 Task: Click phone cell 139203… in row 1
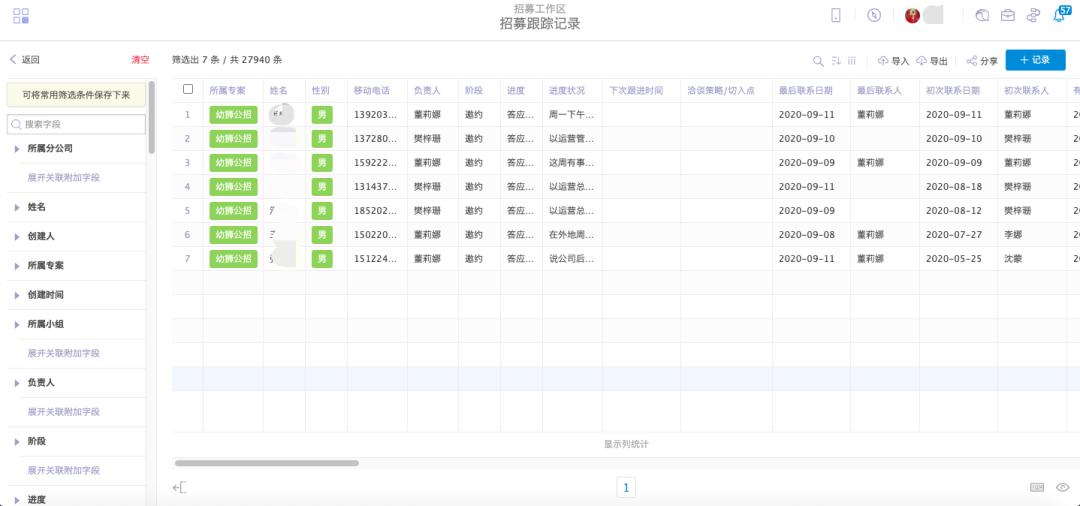(x=376, y=115)
